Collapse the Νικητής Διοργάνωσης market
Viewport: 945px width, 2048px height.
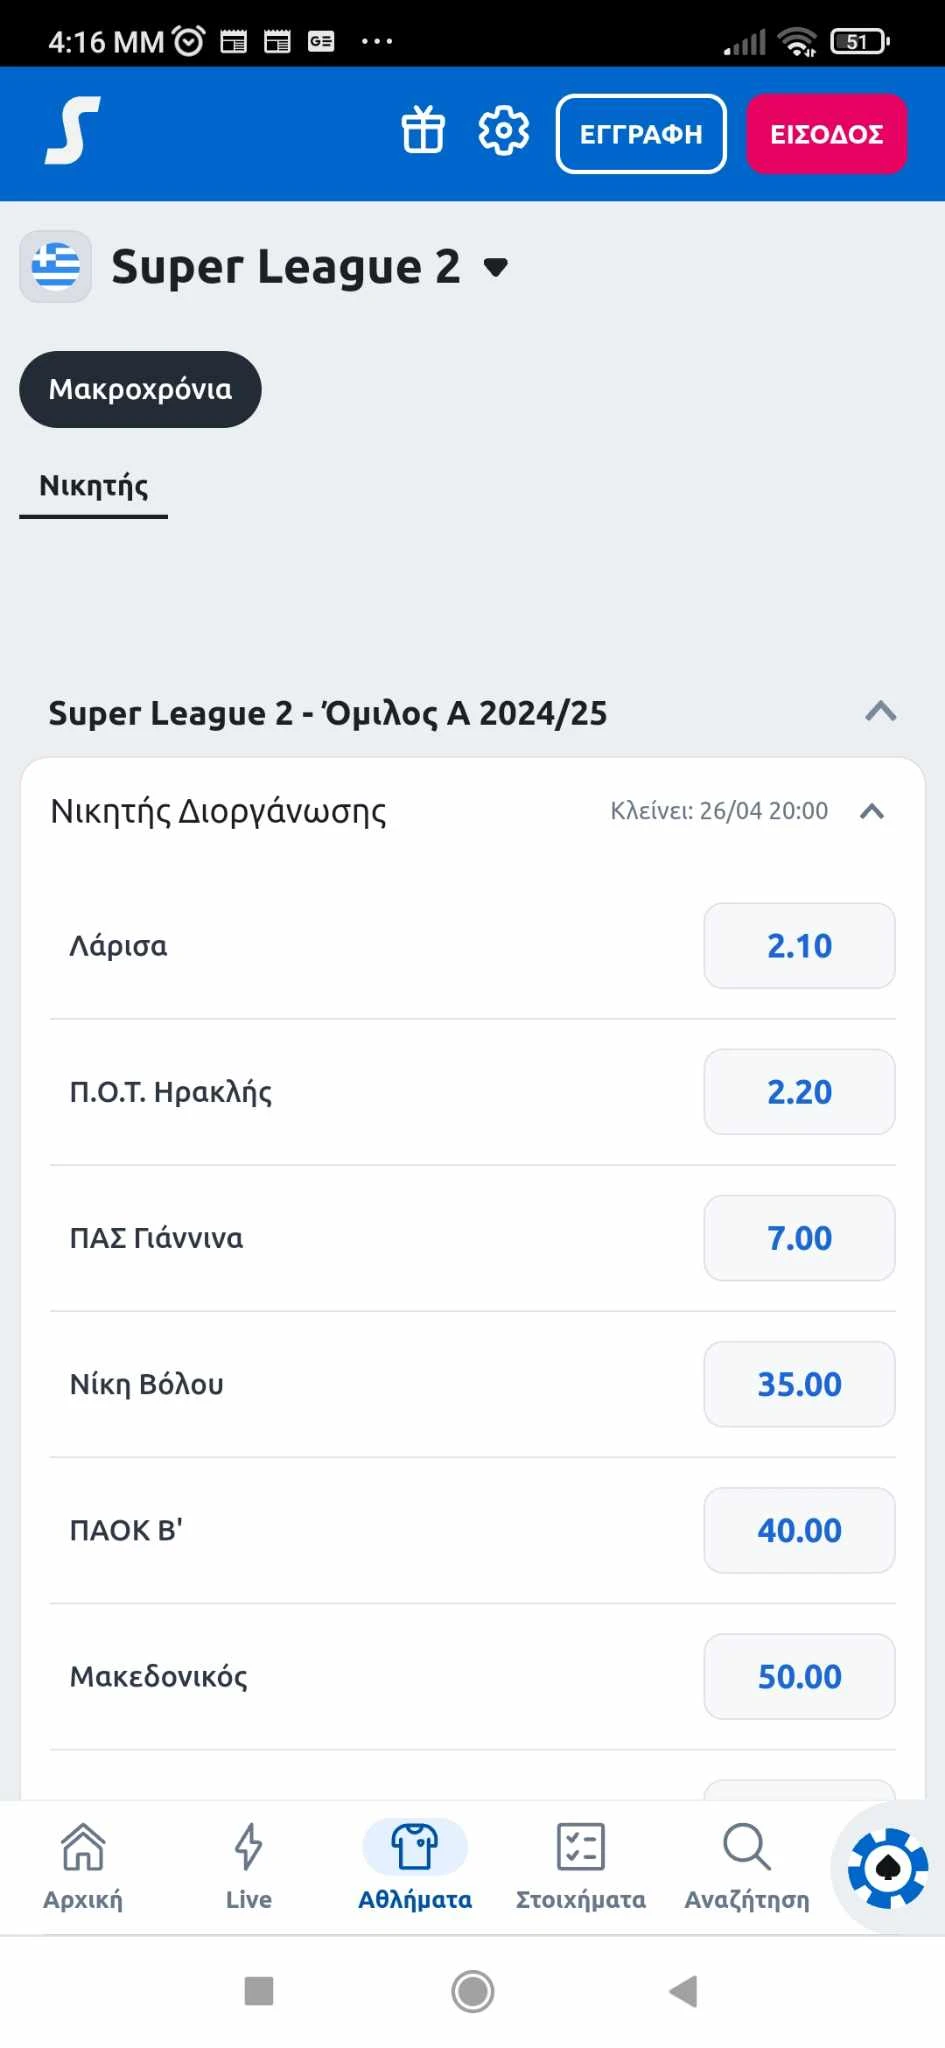pyautogui.click(x=872, y=811)
